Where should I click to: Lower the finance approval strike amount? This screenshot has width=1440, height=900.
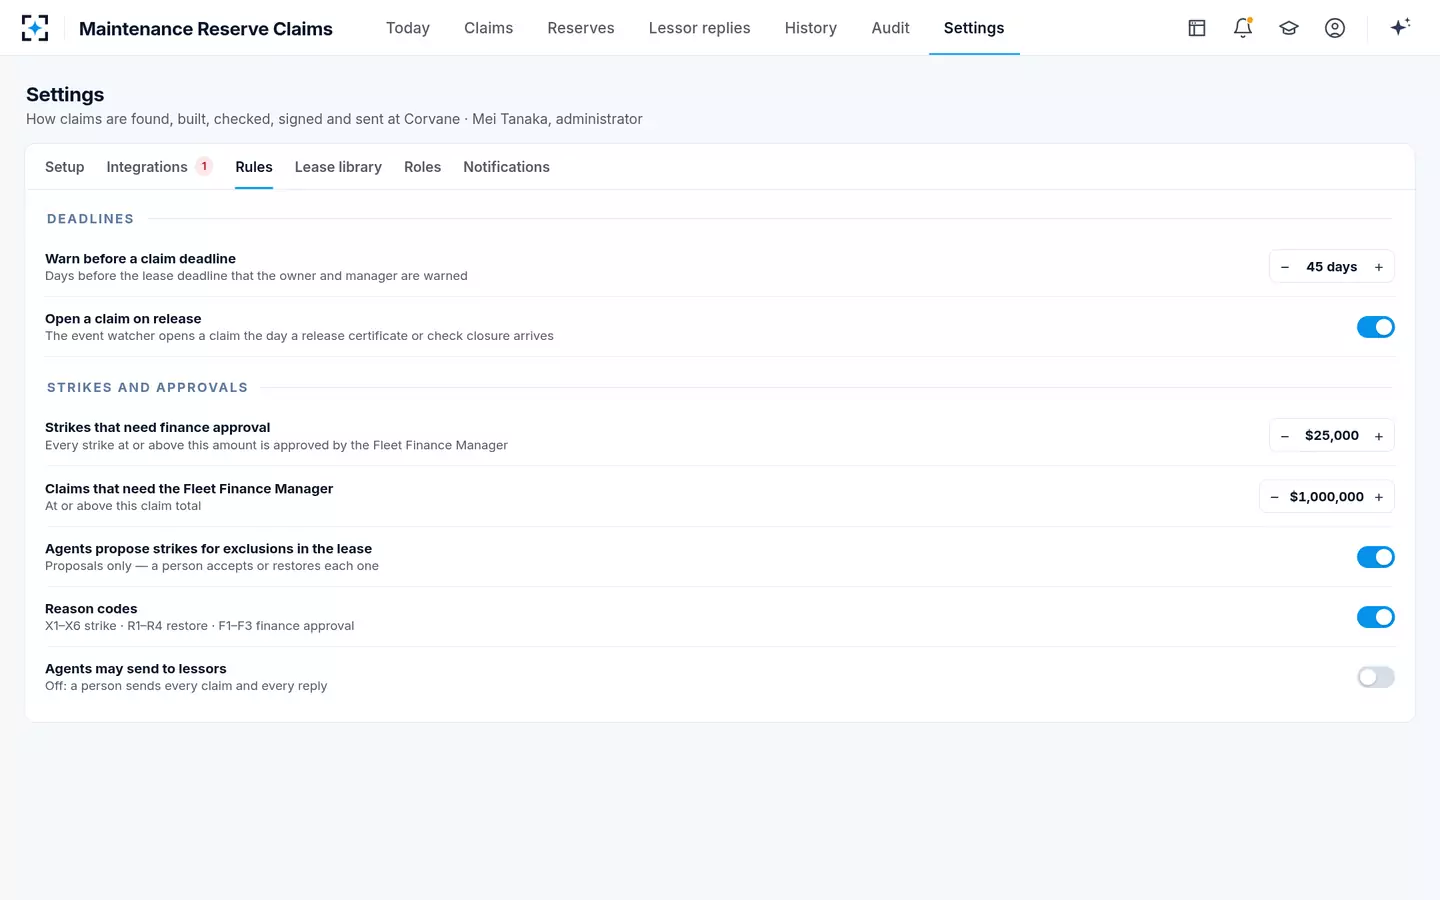tap(1285, 436)
